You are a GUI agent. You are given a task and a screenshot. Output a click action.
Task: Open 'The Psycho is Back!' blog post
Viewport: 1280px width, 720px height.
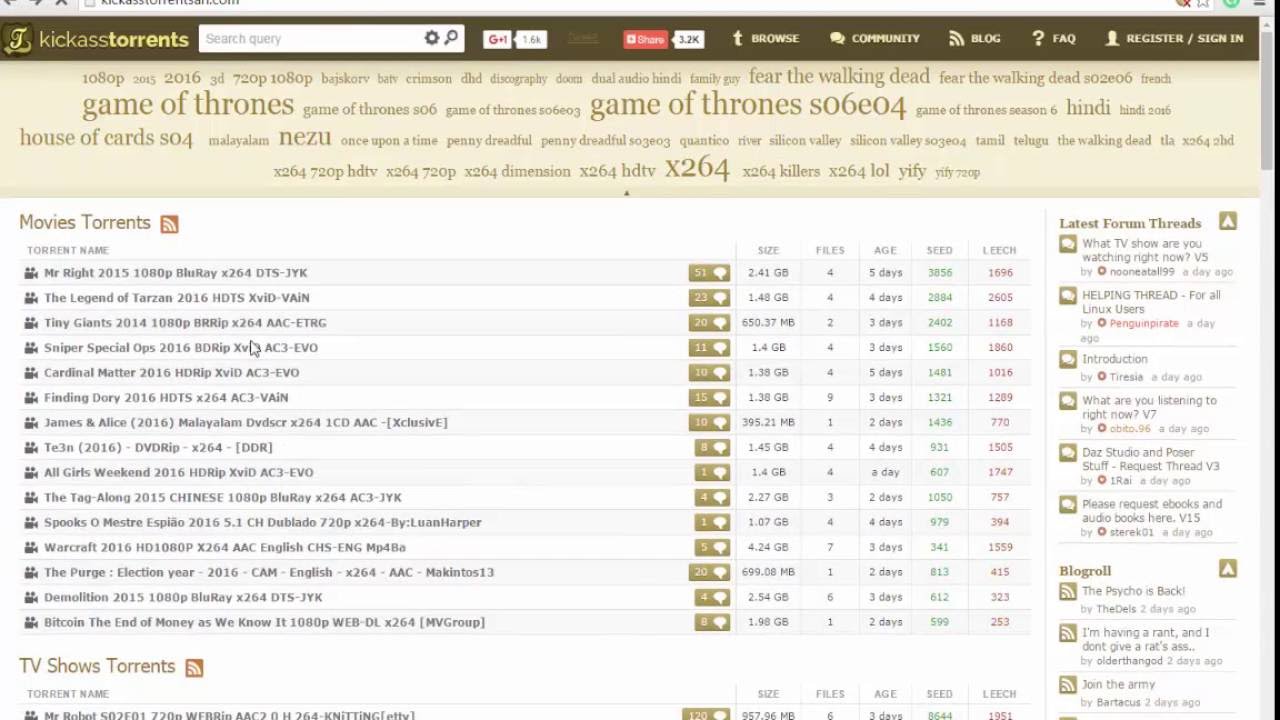(1133, 591)
